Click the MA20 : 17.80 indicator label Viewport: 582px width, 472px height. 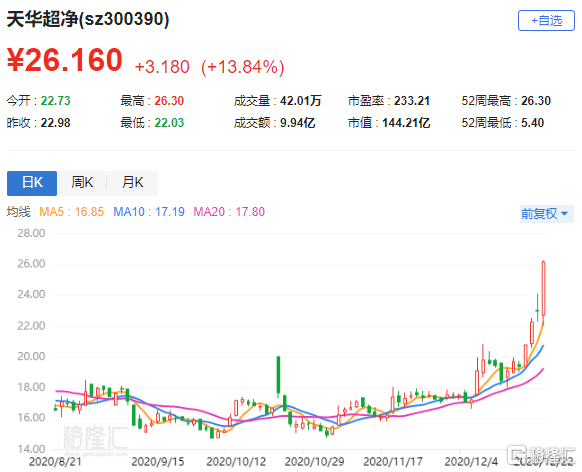click(x=229, y=212)
